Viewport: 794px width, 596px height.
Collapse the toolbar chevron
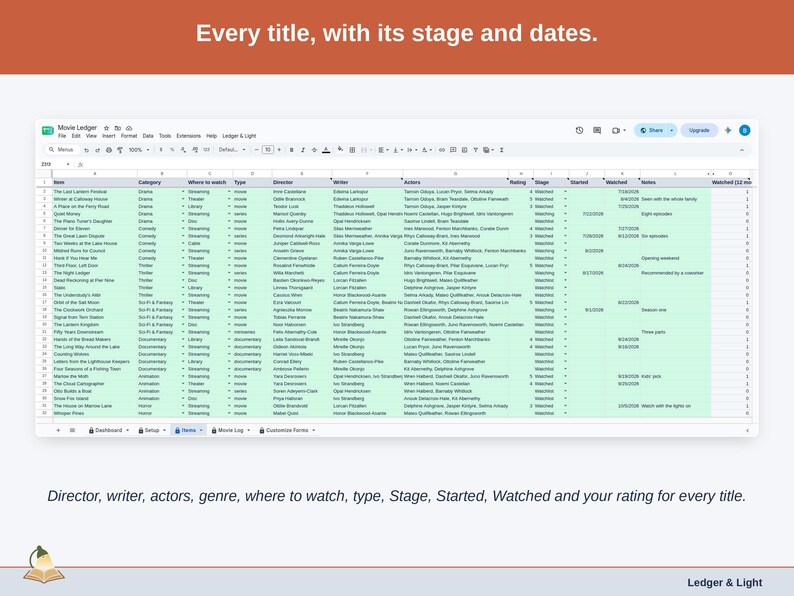[742, 150]
